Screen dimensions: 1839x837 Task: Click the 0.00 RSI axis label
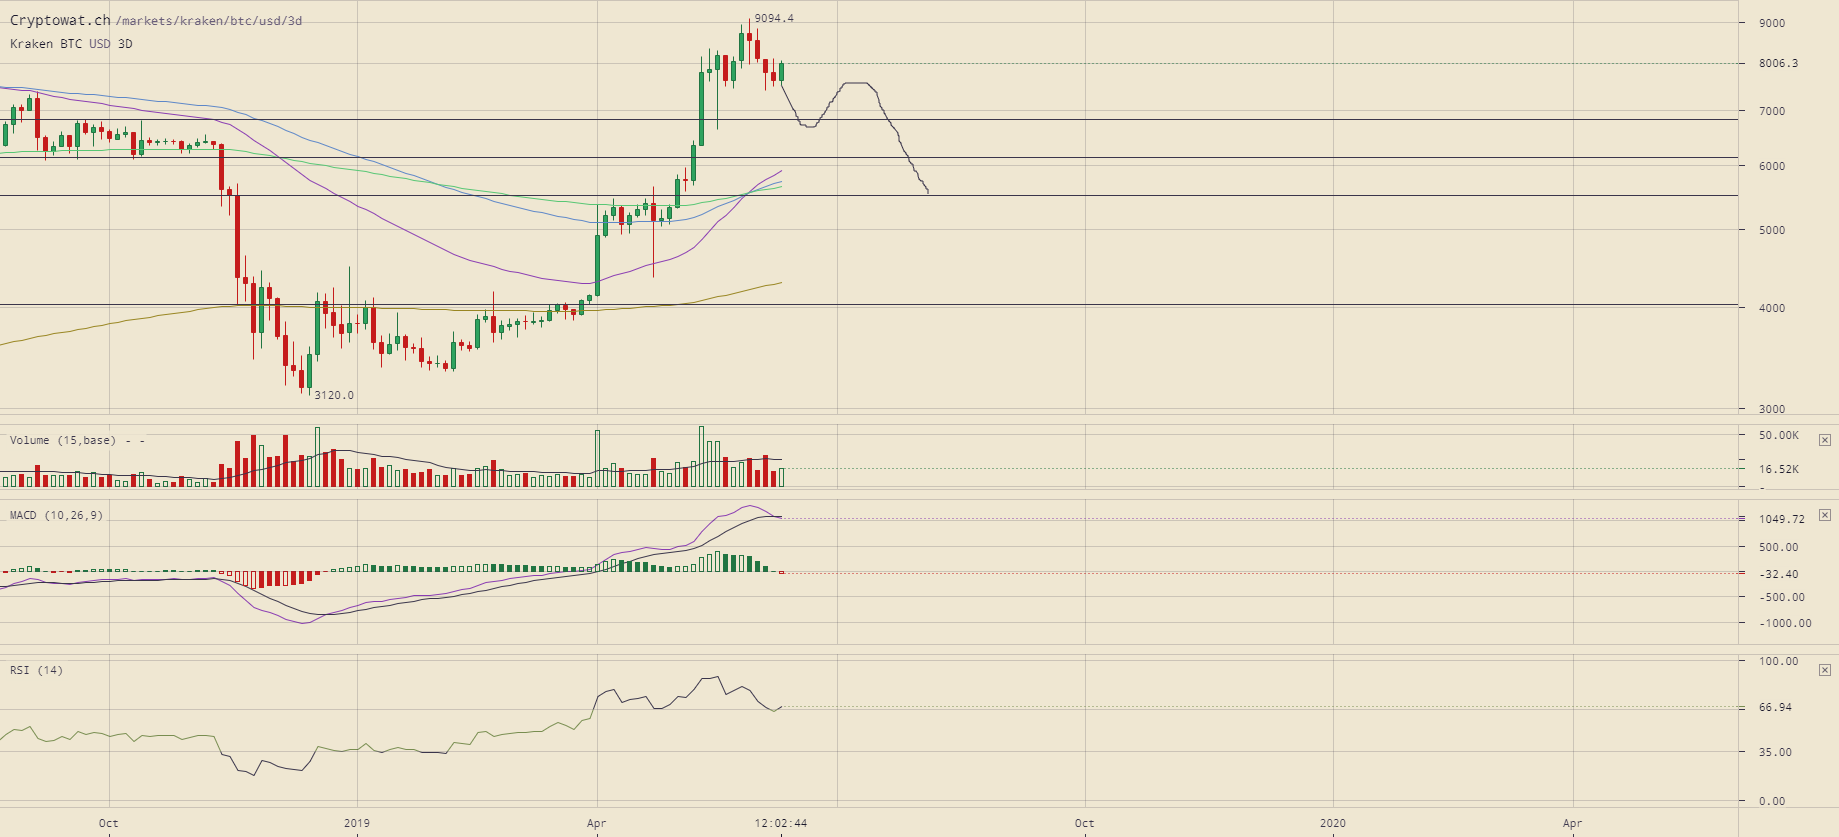(x=1772, y=801)
